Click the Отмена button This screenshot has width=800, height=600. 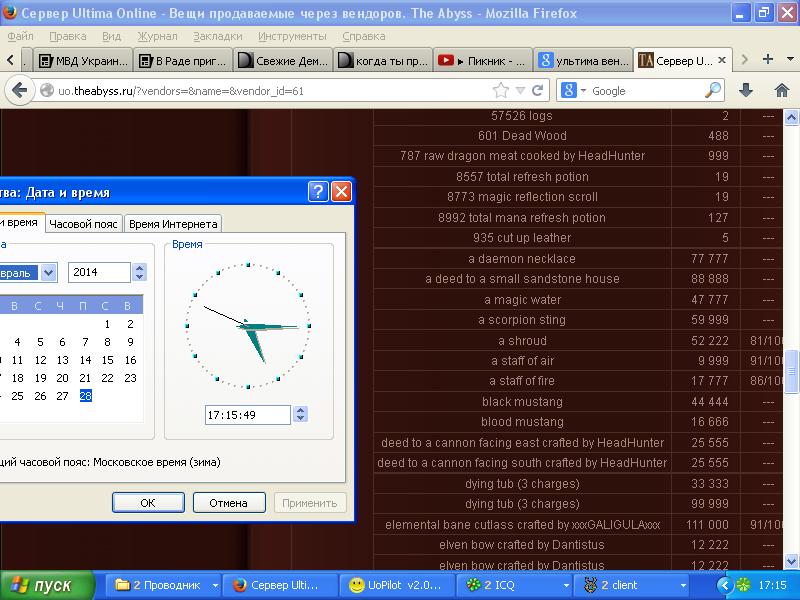(228, 503)
